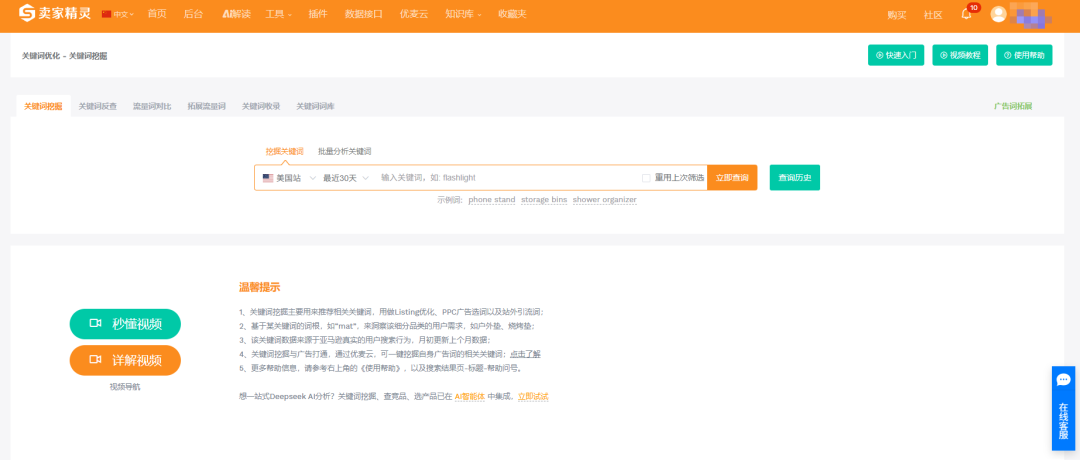Click 社区 in the top bar
1080x460 pixels.
click(x=933, y=15)
